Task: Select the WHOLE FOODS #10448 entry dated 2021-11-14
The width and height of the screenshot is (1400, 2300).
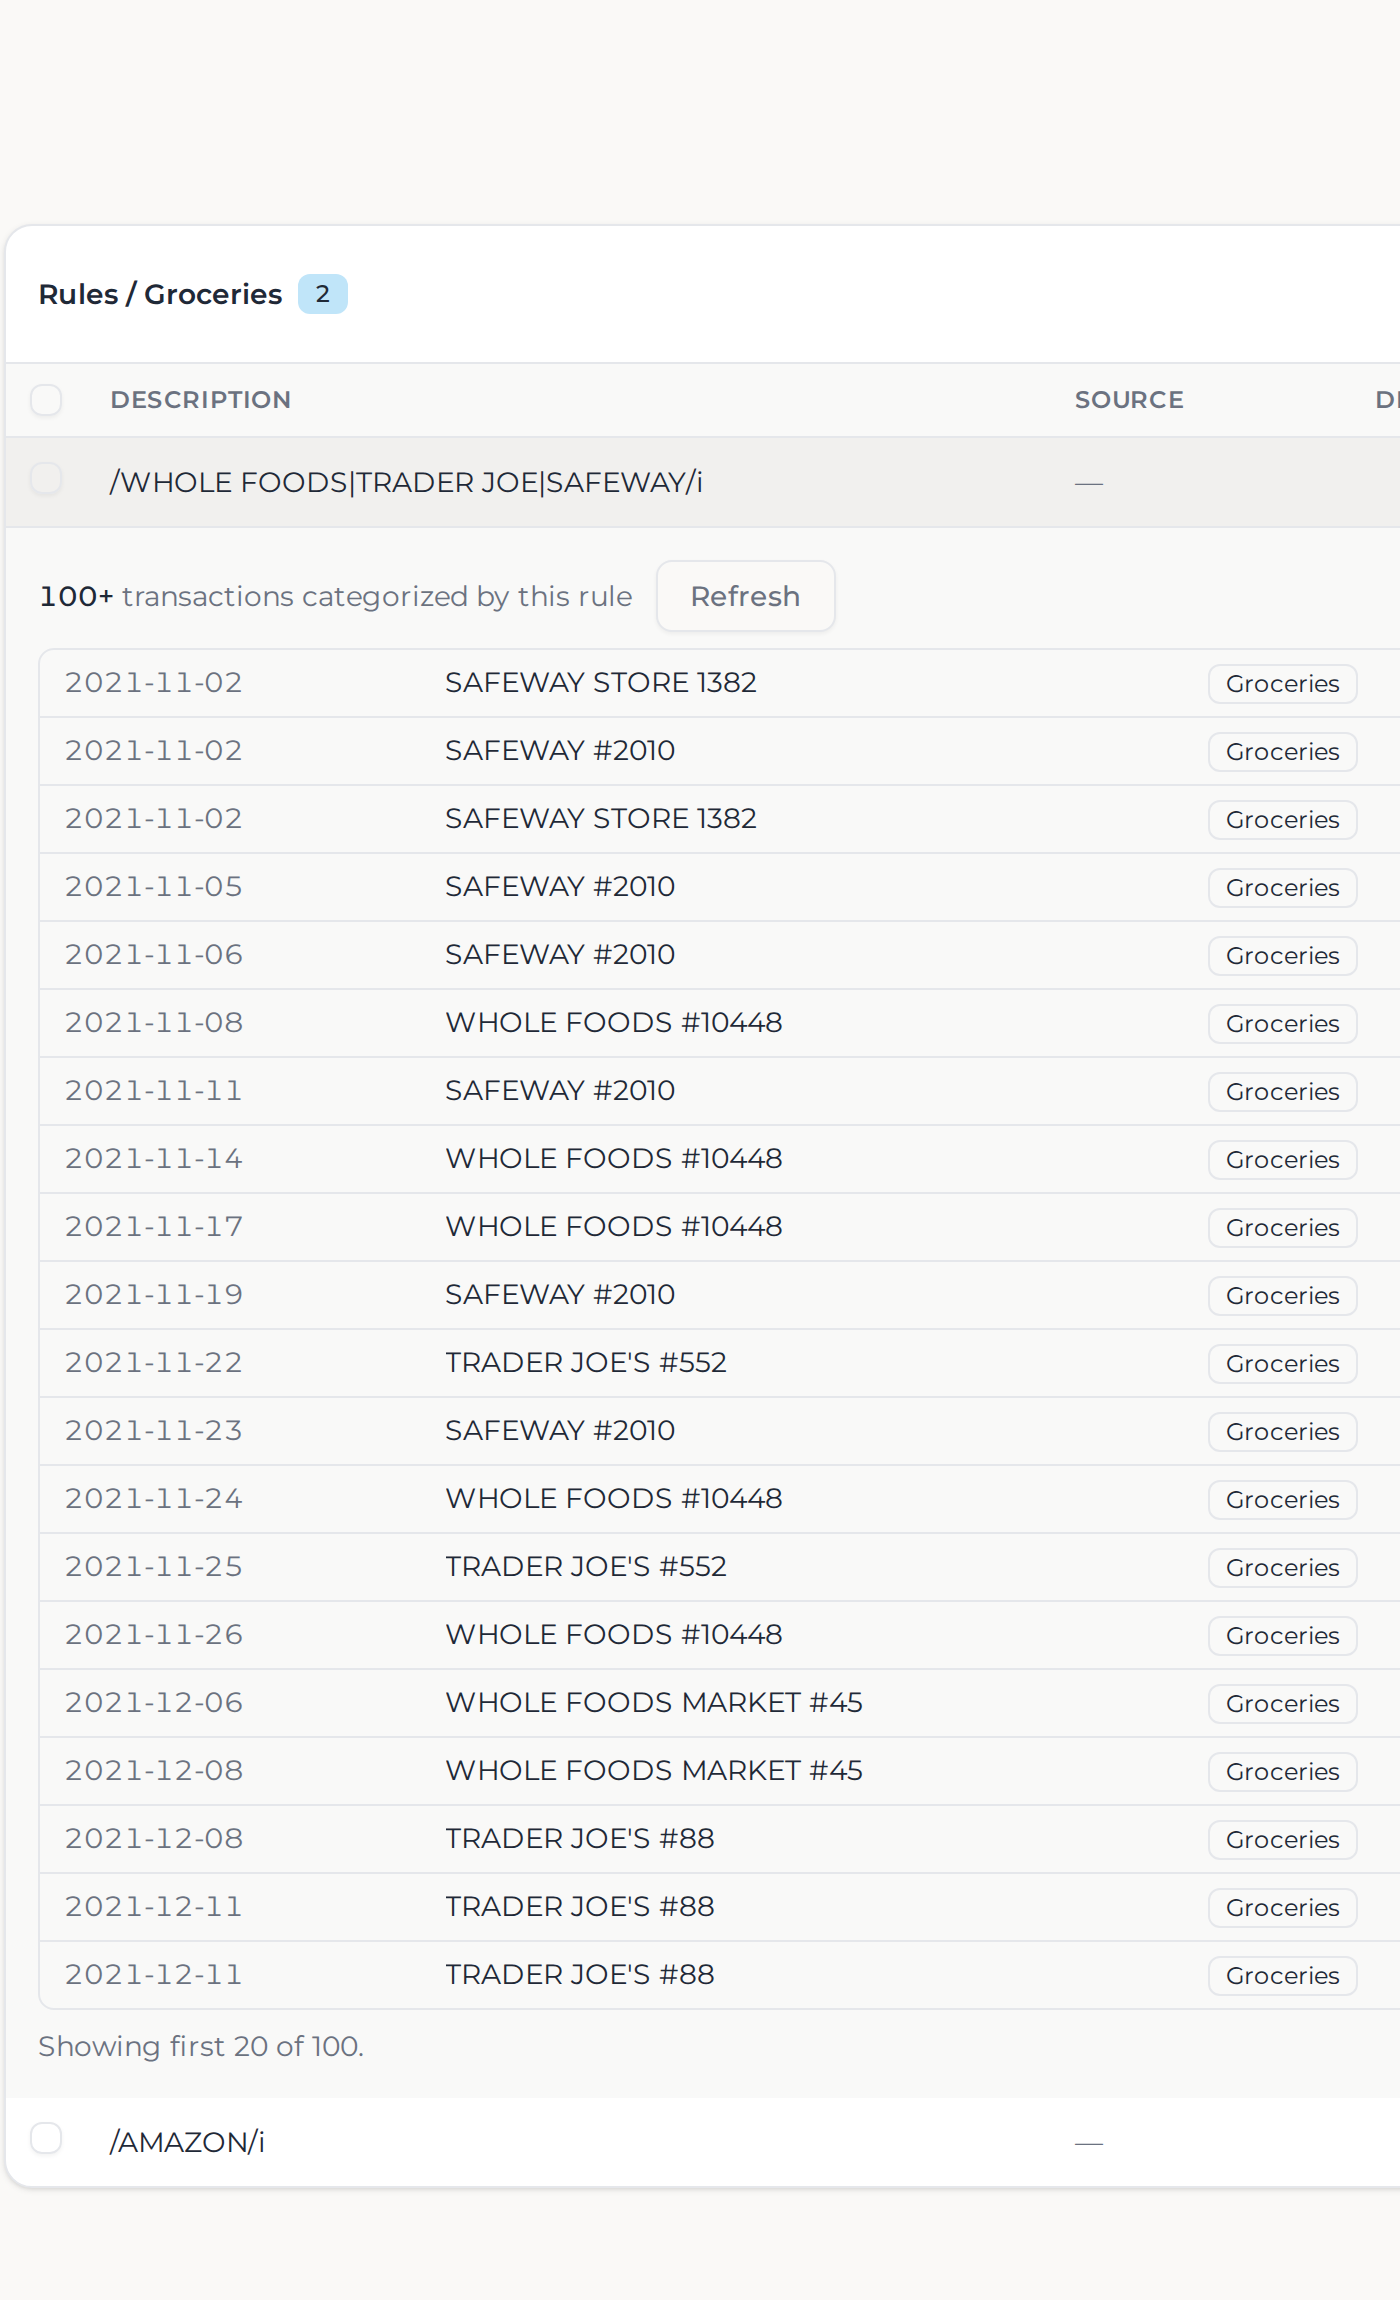Action: point(614,1158)
